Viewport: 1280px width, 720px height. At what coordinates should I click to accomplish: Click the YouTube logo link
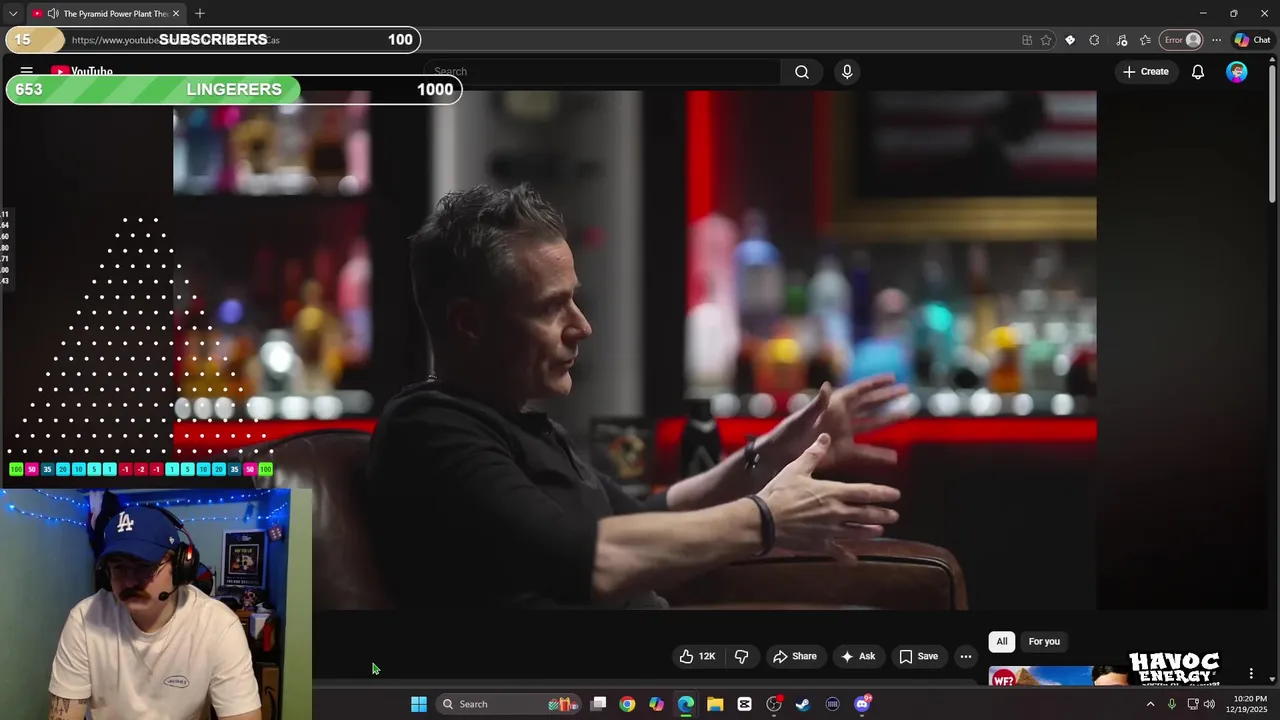(82, 72)
